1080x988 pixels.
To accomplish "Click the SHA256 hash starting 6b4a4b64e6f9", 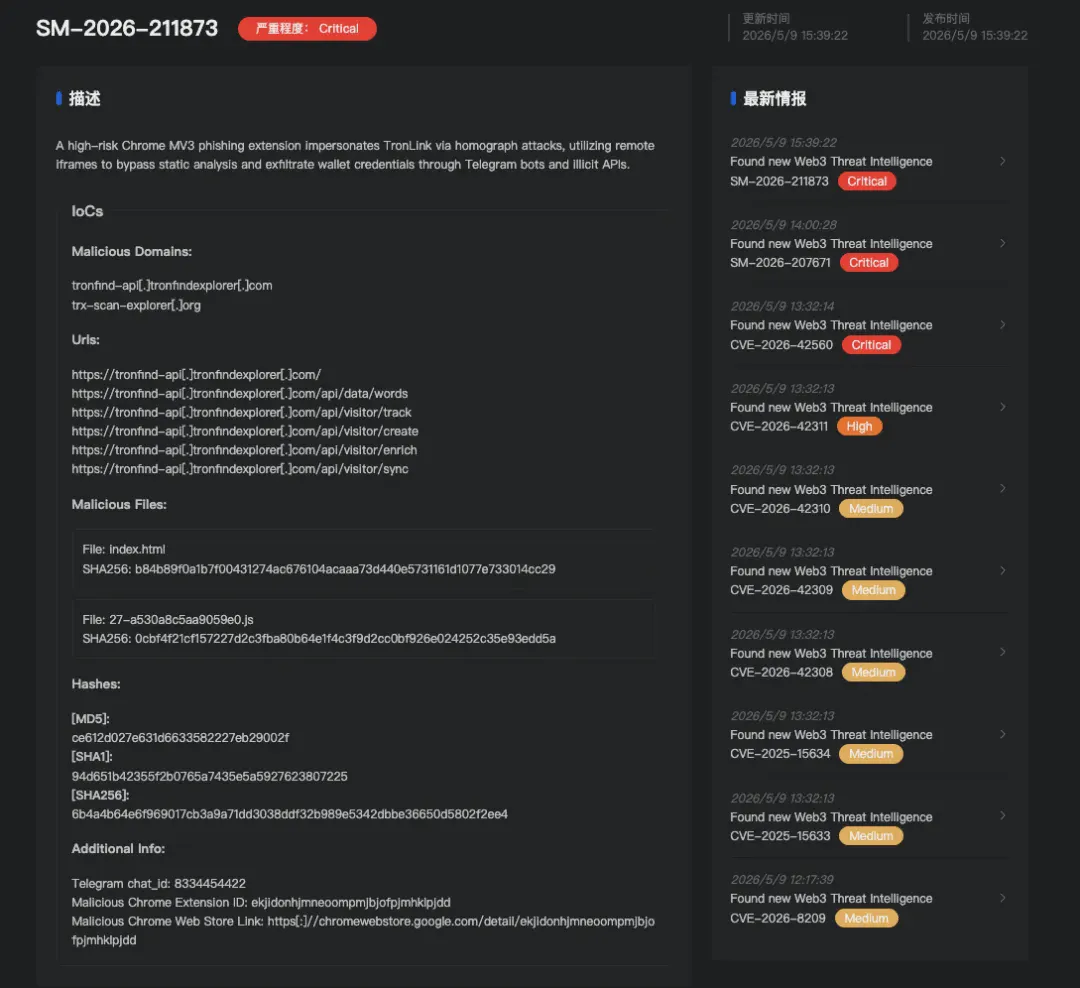I will point(289,814).
